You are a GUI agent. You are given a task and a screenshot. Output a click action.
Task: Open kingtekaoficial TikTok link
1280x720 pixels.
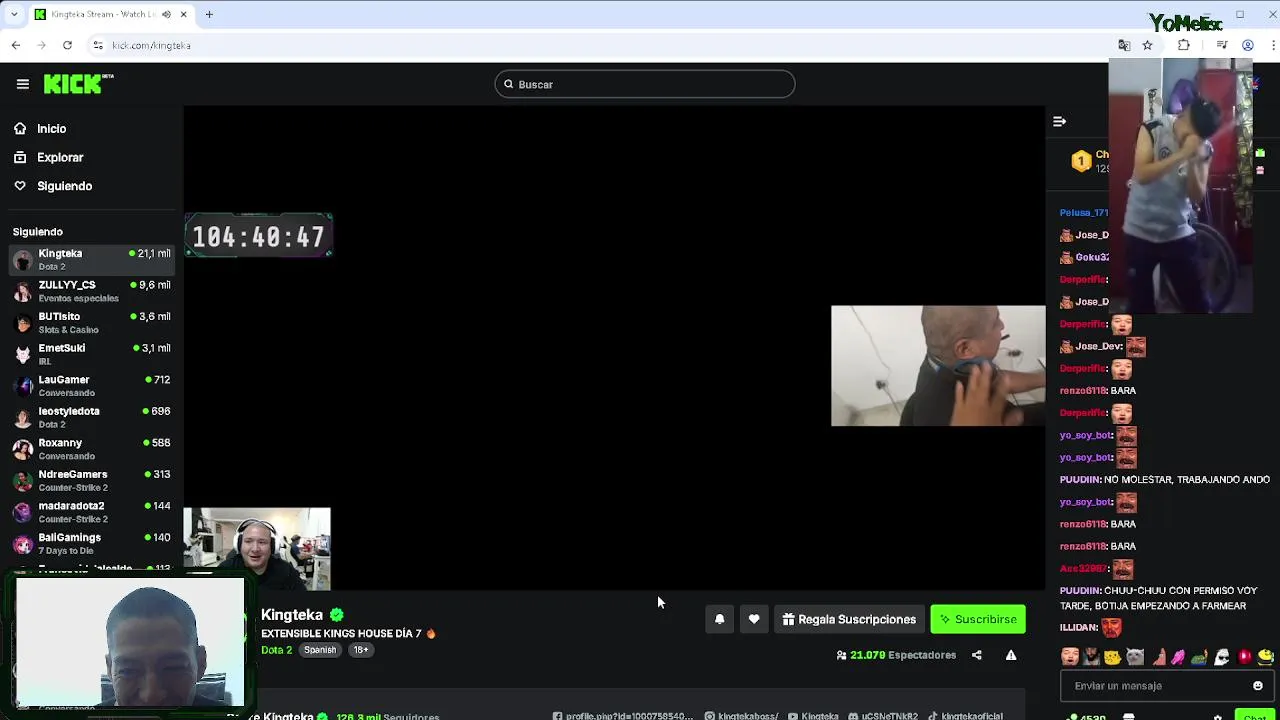coord(965,716)
